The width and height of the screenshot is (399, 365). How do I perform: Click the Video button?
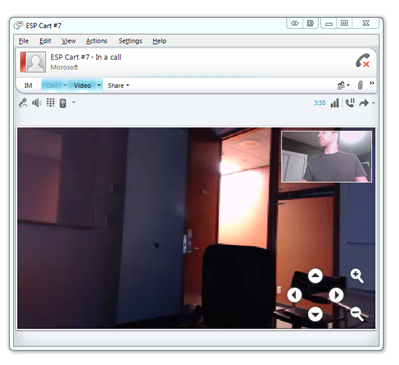(82, 86)
